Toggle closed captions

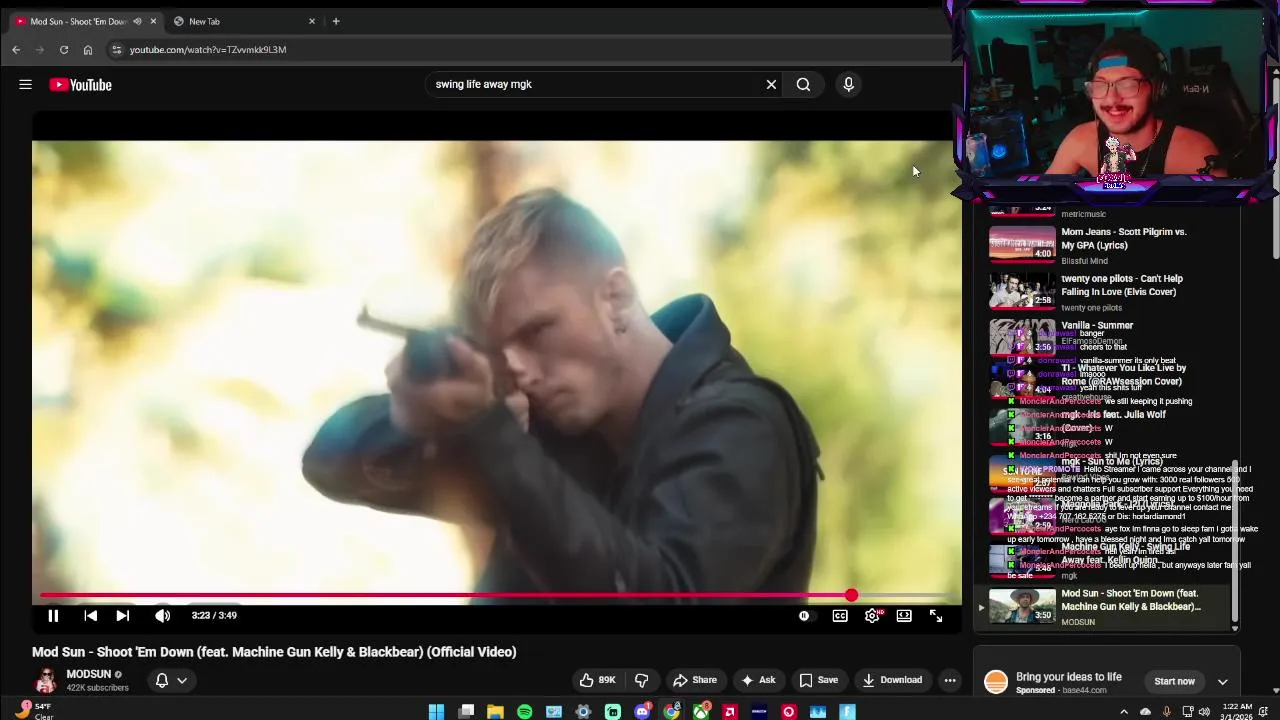pos(840,616)
